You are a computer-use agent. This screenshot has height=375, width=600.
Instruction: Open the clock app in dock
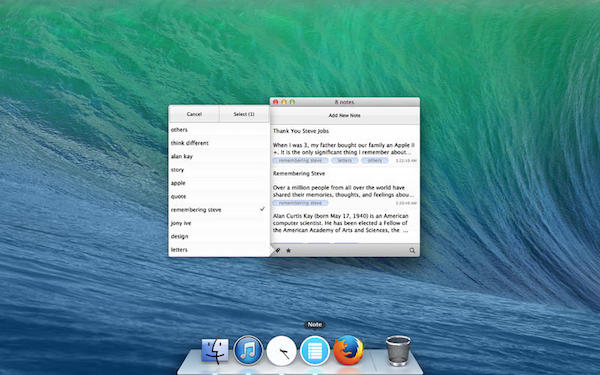pyautogui.click(x=281, y=351)
